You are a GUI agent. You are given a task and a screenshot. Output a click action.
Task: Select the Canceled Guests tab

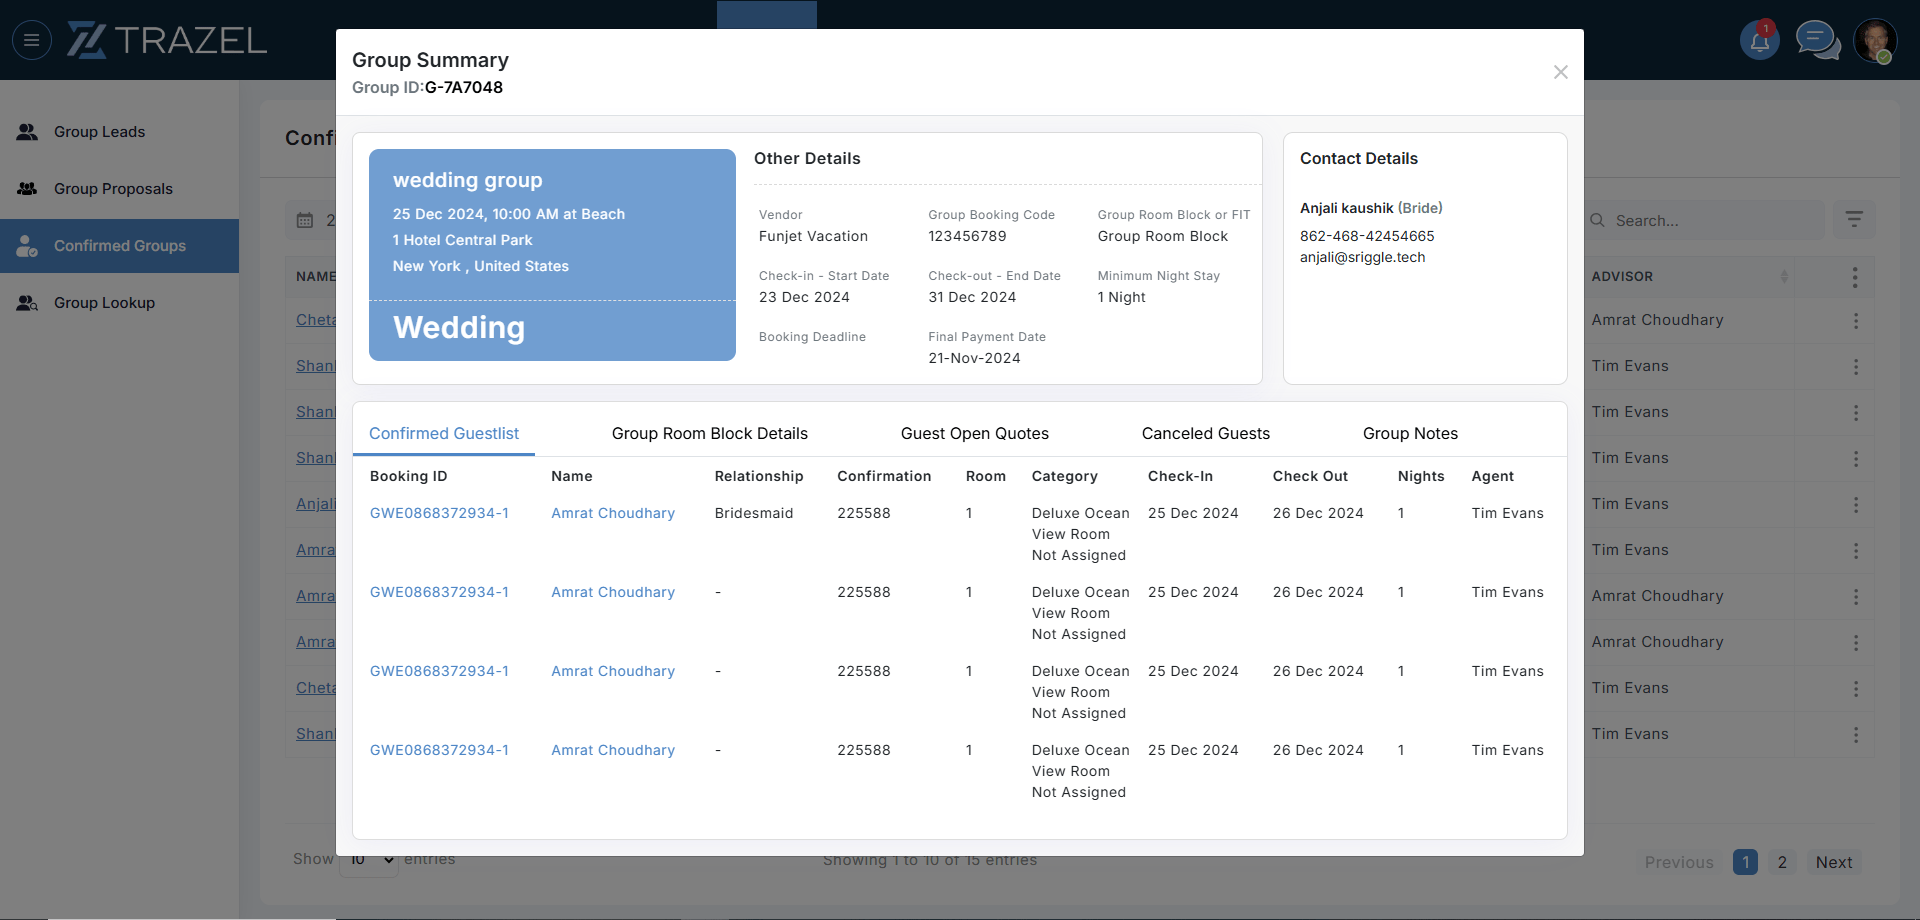pos(1205,434)
